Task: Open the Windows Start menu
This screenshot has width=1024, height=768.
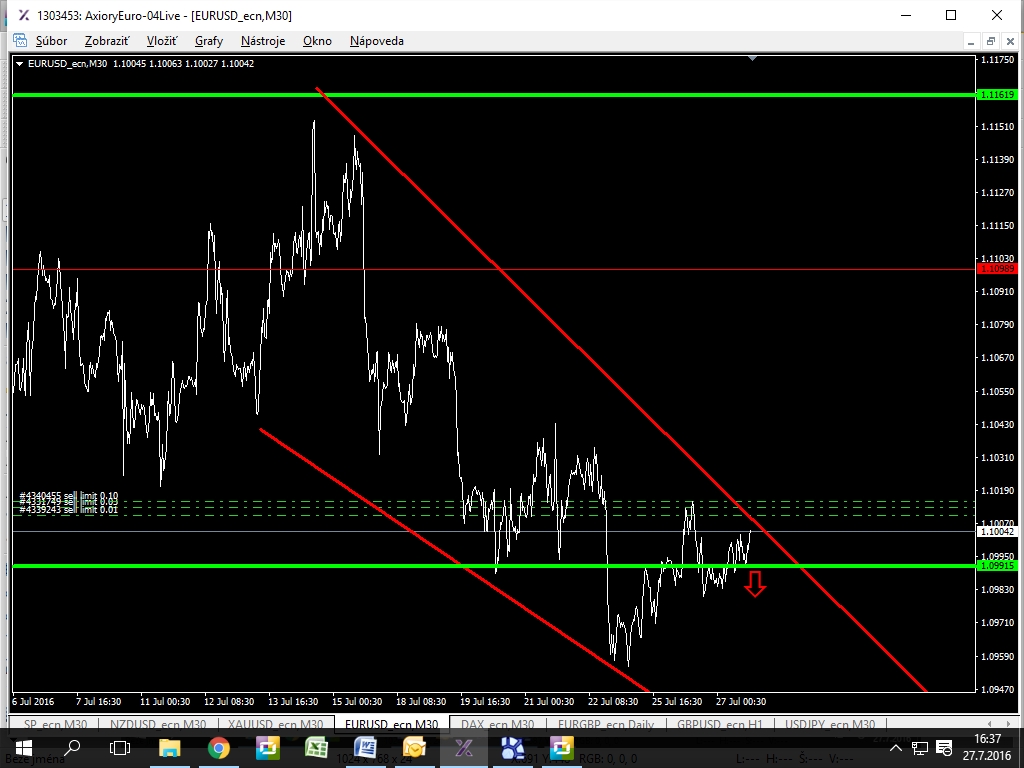Action: tap(24, 748)
